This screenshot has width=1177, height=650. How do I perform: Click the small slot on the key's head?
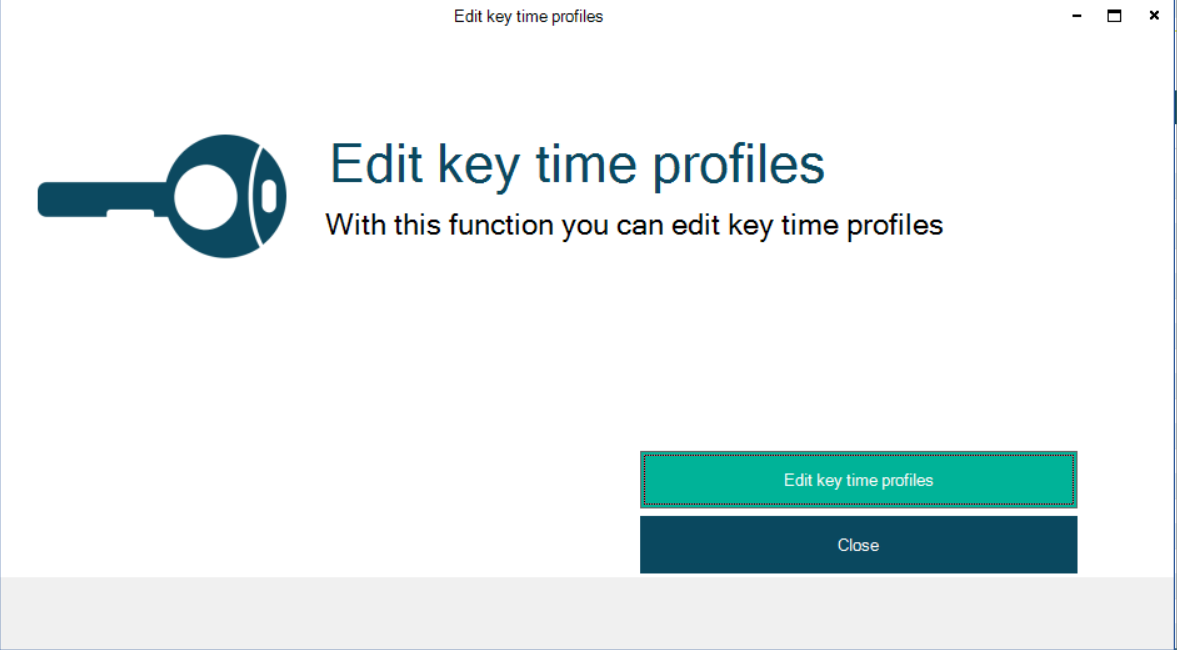[x=268, y=196]
